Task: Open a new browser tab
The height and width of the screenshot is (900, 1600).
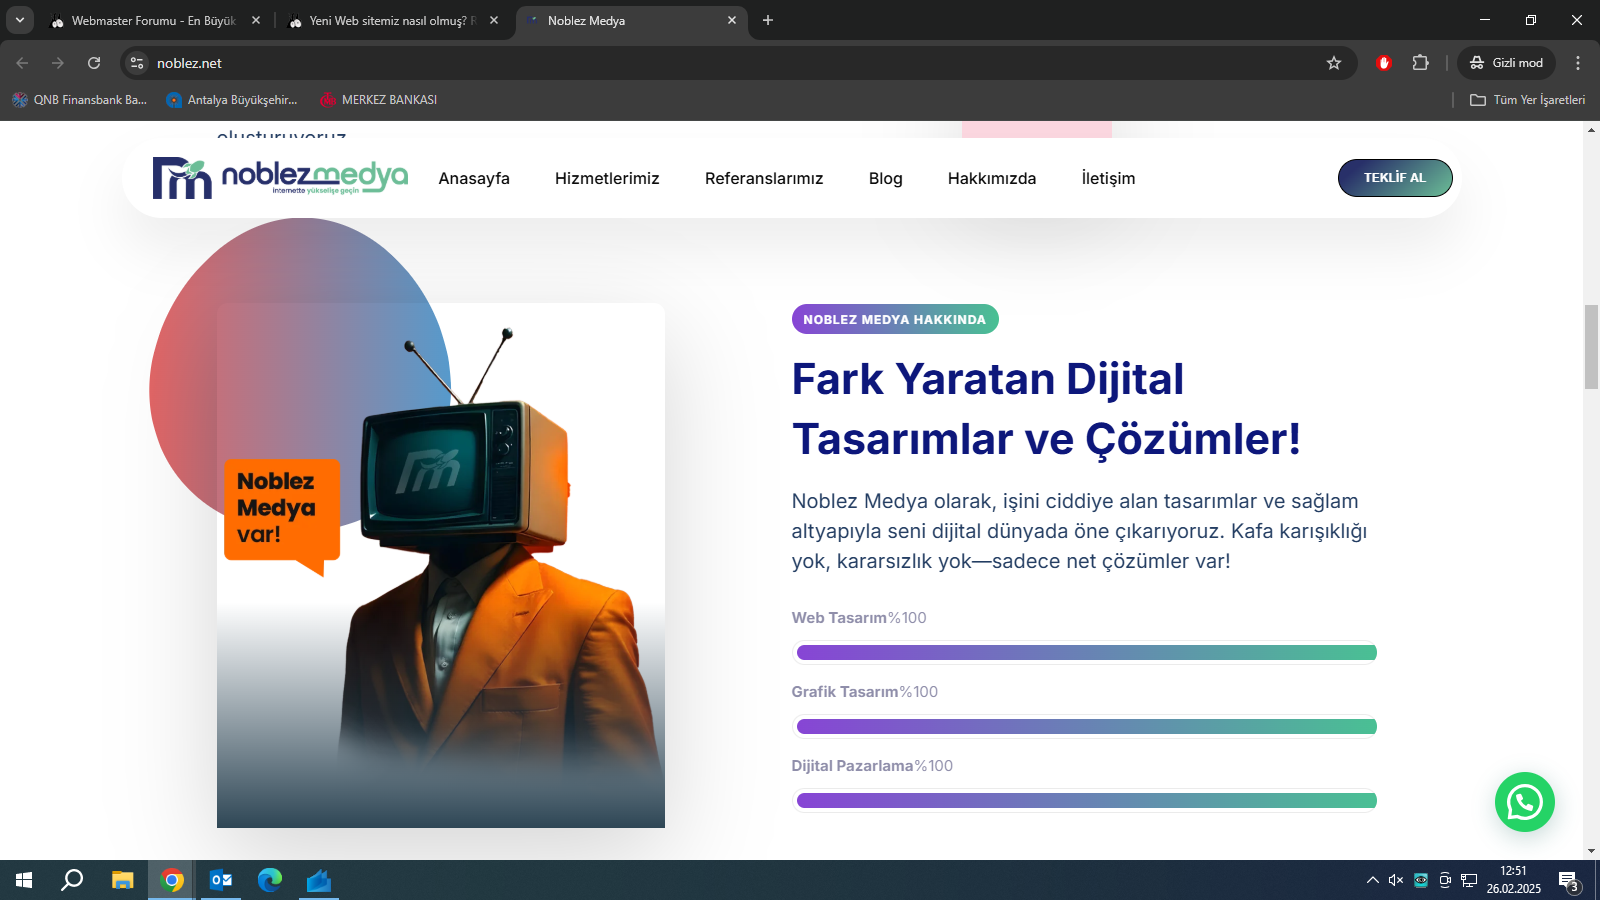Action: (768, 20)
